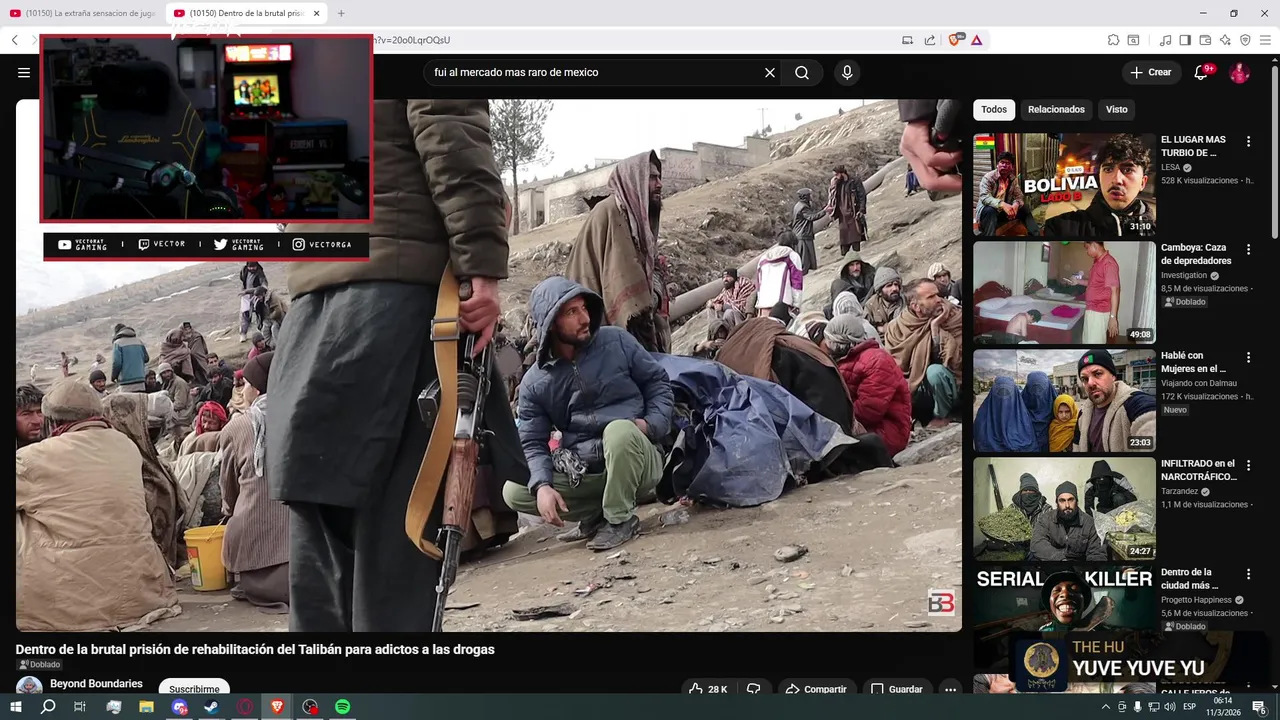Open 'Camboya: Caza de depredadores' video title
The width and height of the screenshot is (1280, 720).
pyautogui.click(x=1196, y=254)
